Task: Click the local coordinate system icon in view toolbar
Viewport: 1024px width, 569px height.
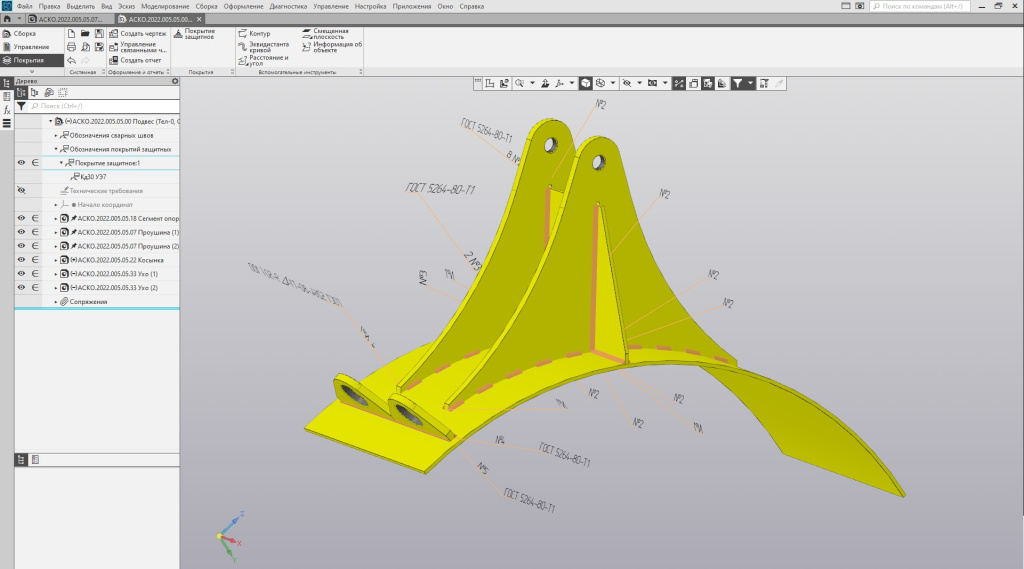Action: pos(490,84)
